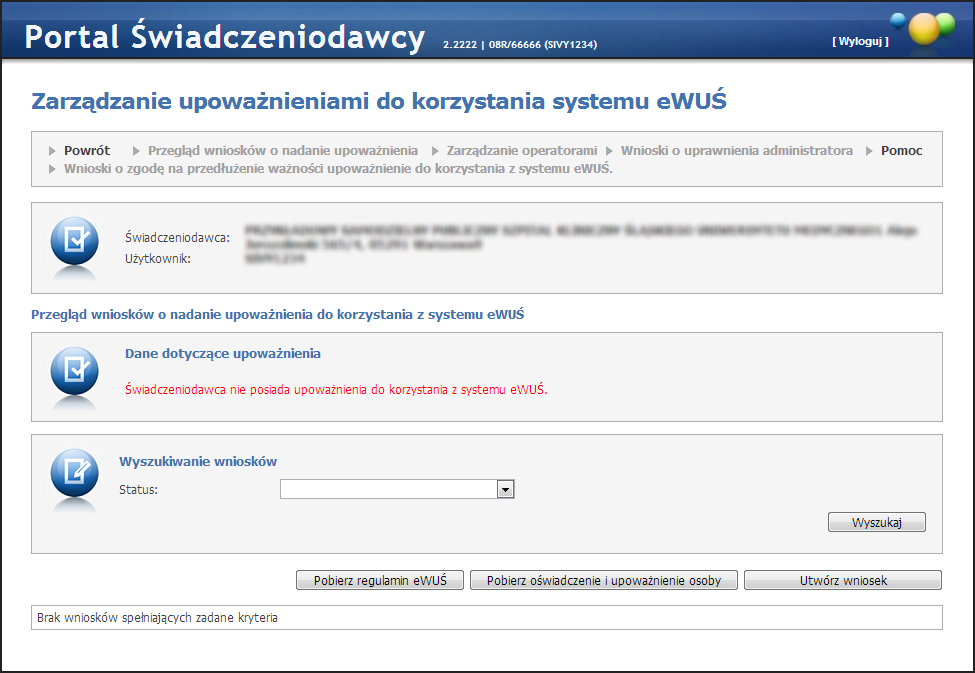Open the Status dropdown list

[505, 489]
